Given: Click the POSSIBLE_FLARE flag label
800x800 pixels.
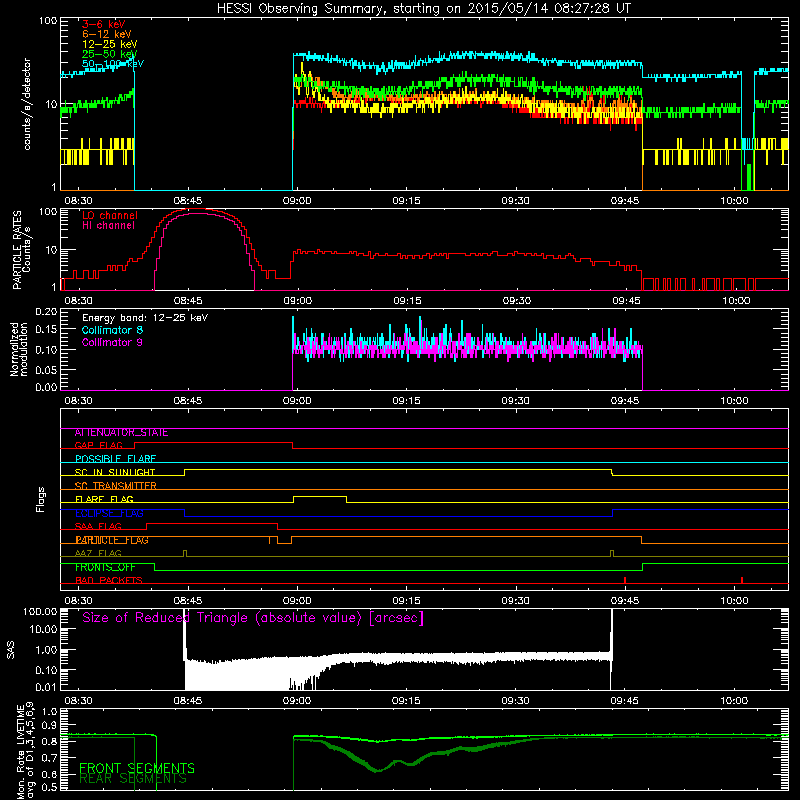Looking at the screenshot, I should coord(115,459).
